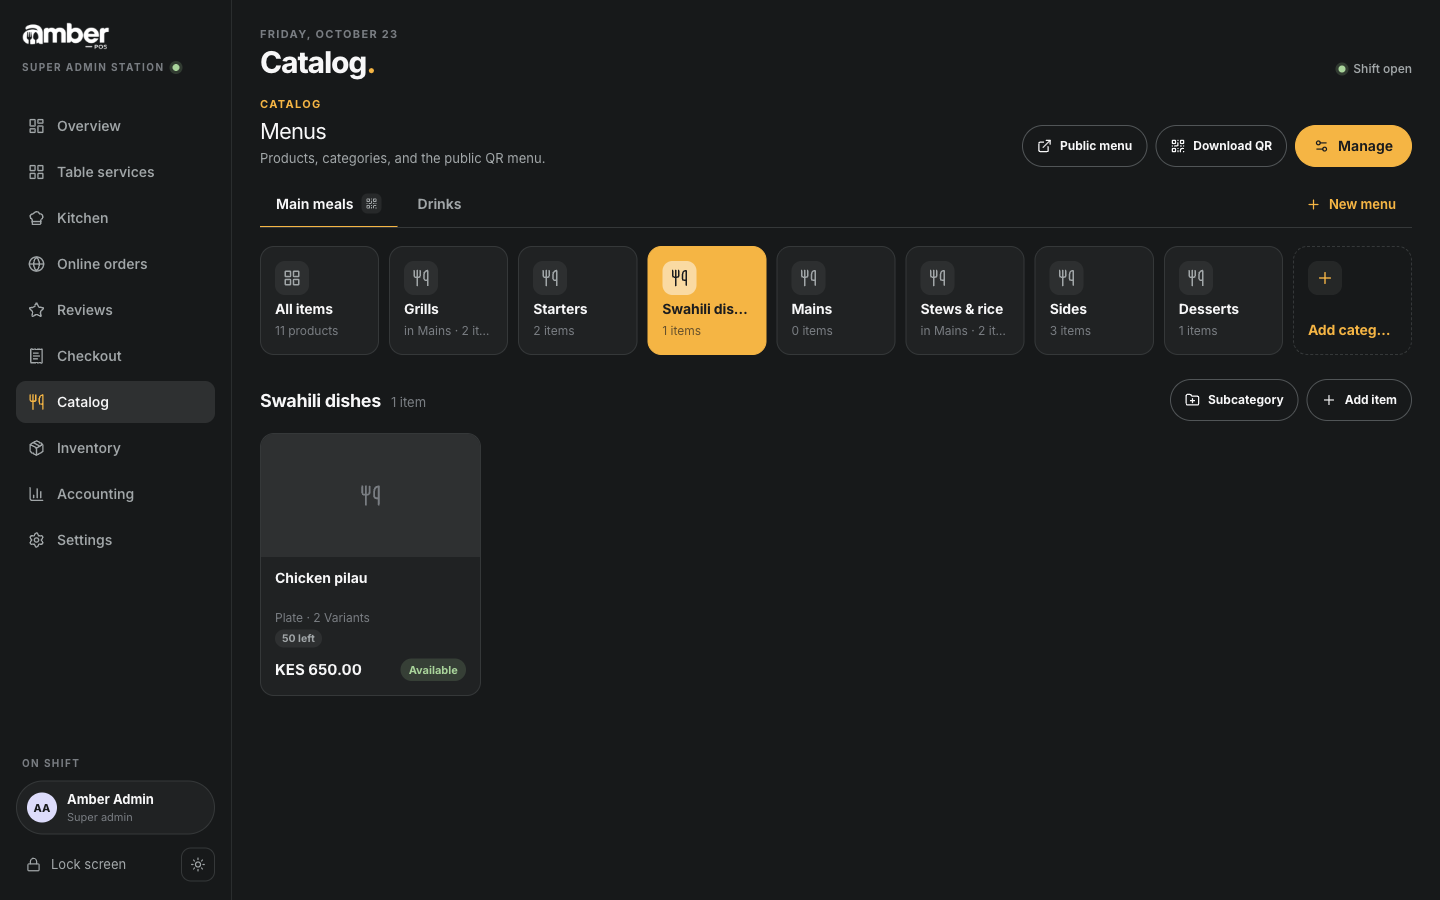Click the Available status badge on Chicken pilau

pos(433,670)
